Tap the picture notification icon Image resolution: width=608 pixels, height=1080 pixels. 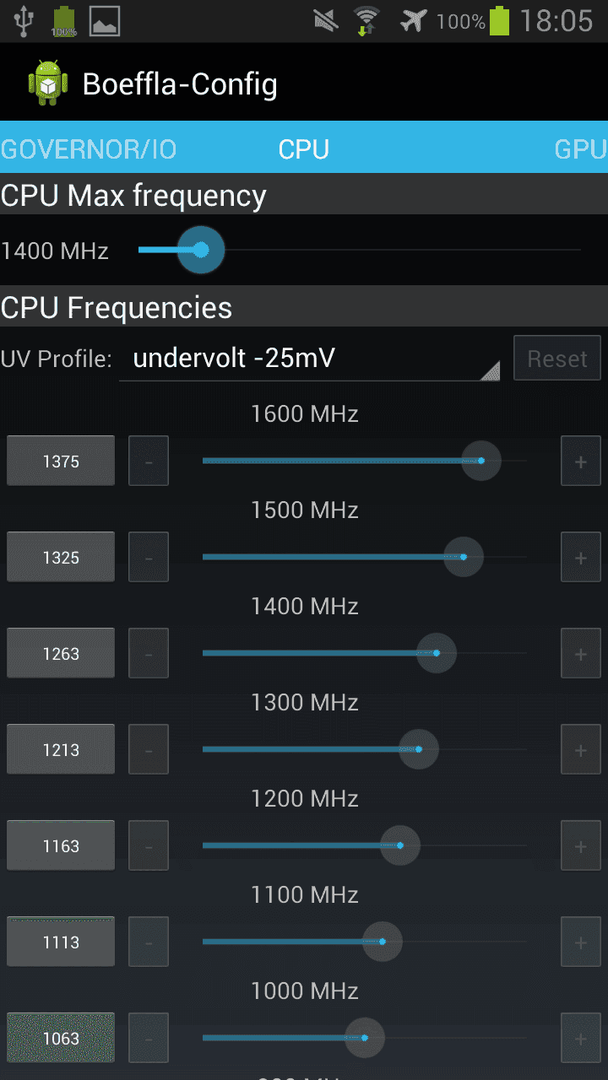point(105,21)
